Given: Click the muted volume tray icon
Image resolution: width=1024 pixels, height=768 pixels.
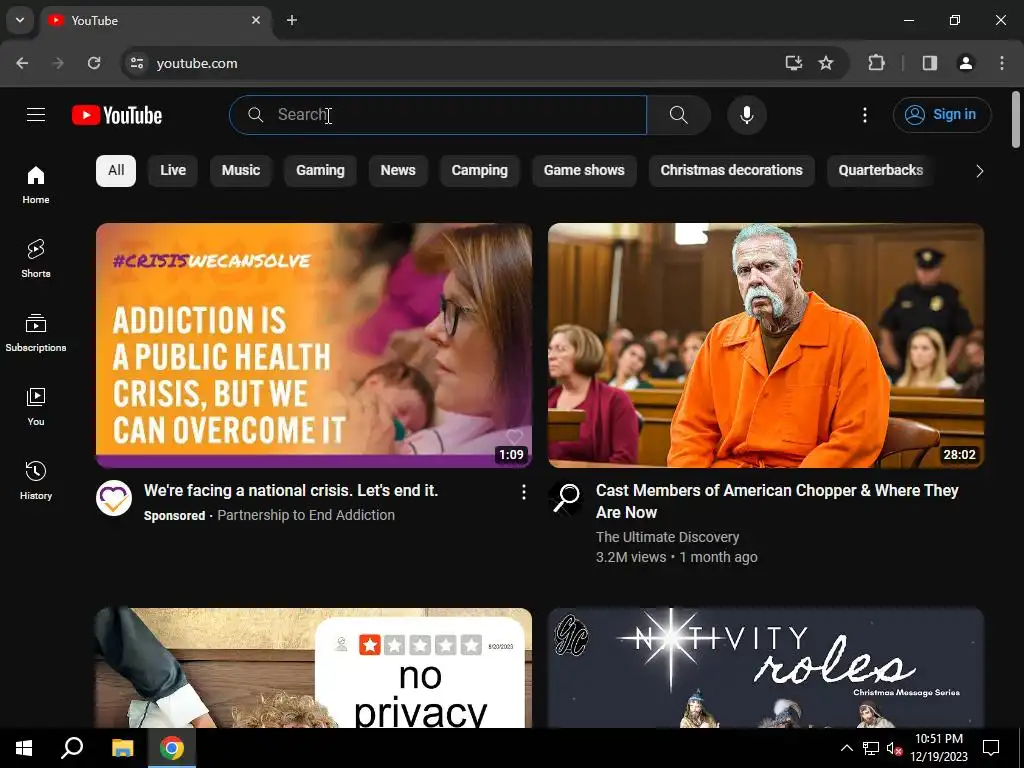Looking at the screenshot, I should tap(894, 748).
